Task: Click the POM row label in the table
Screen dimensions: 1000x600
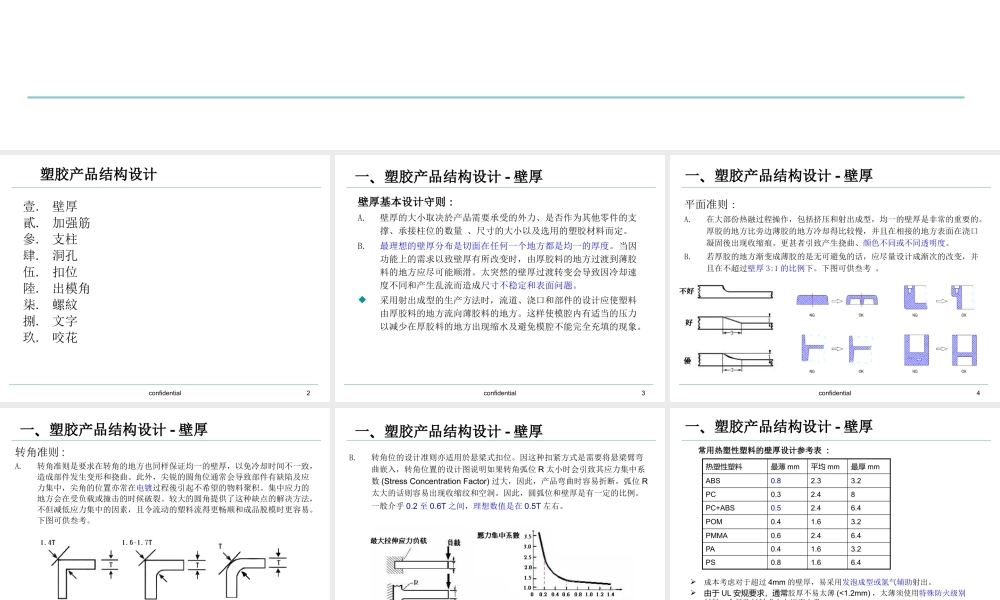Action: pos(714,522)
